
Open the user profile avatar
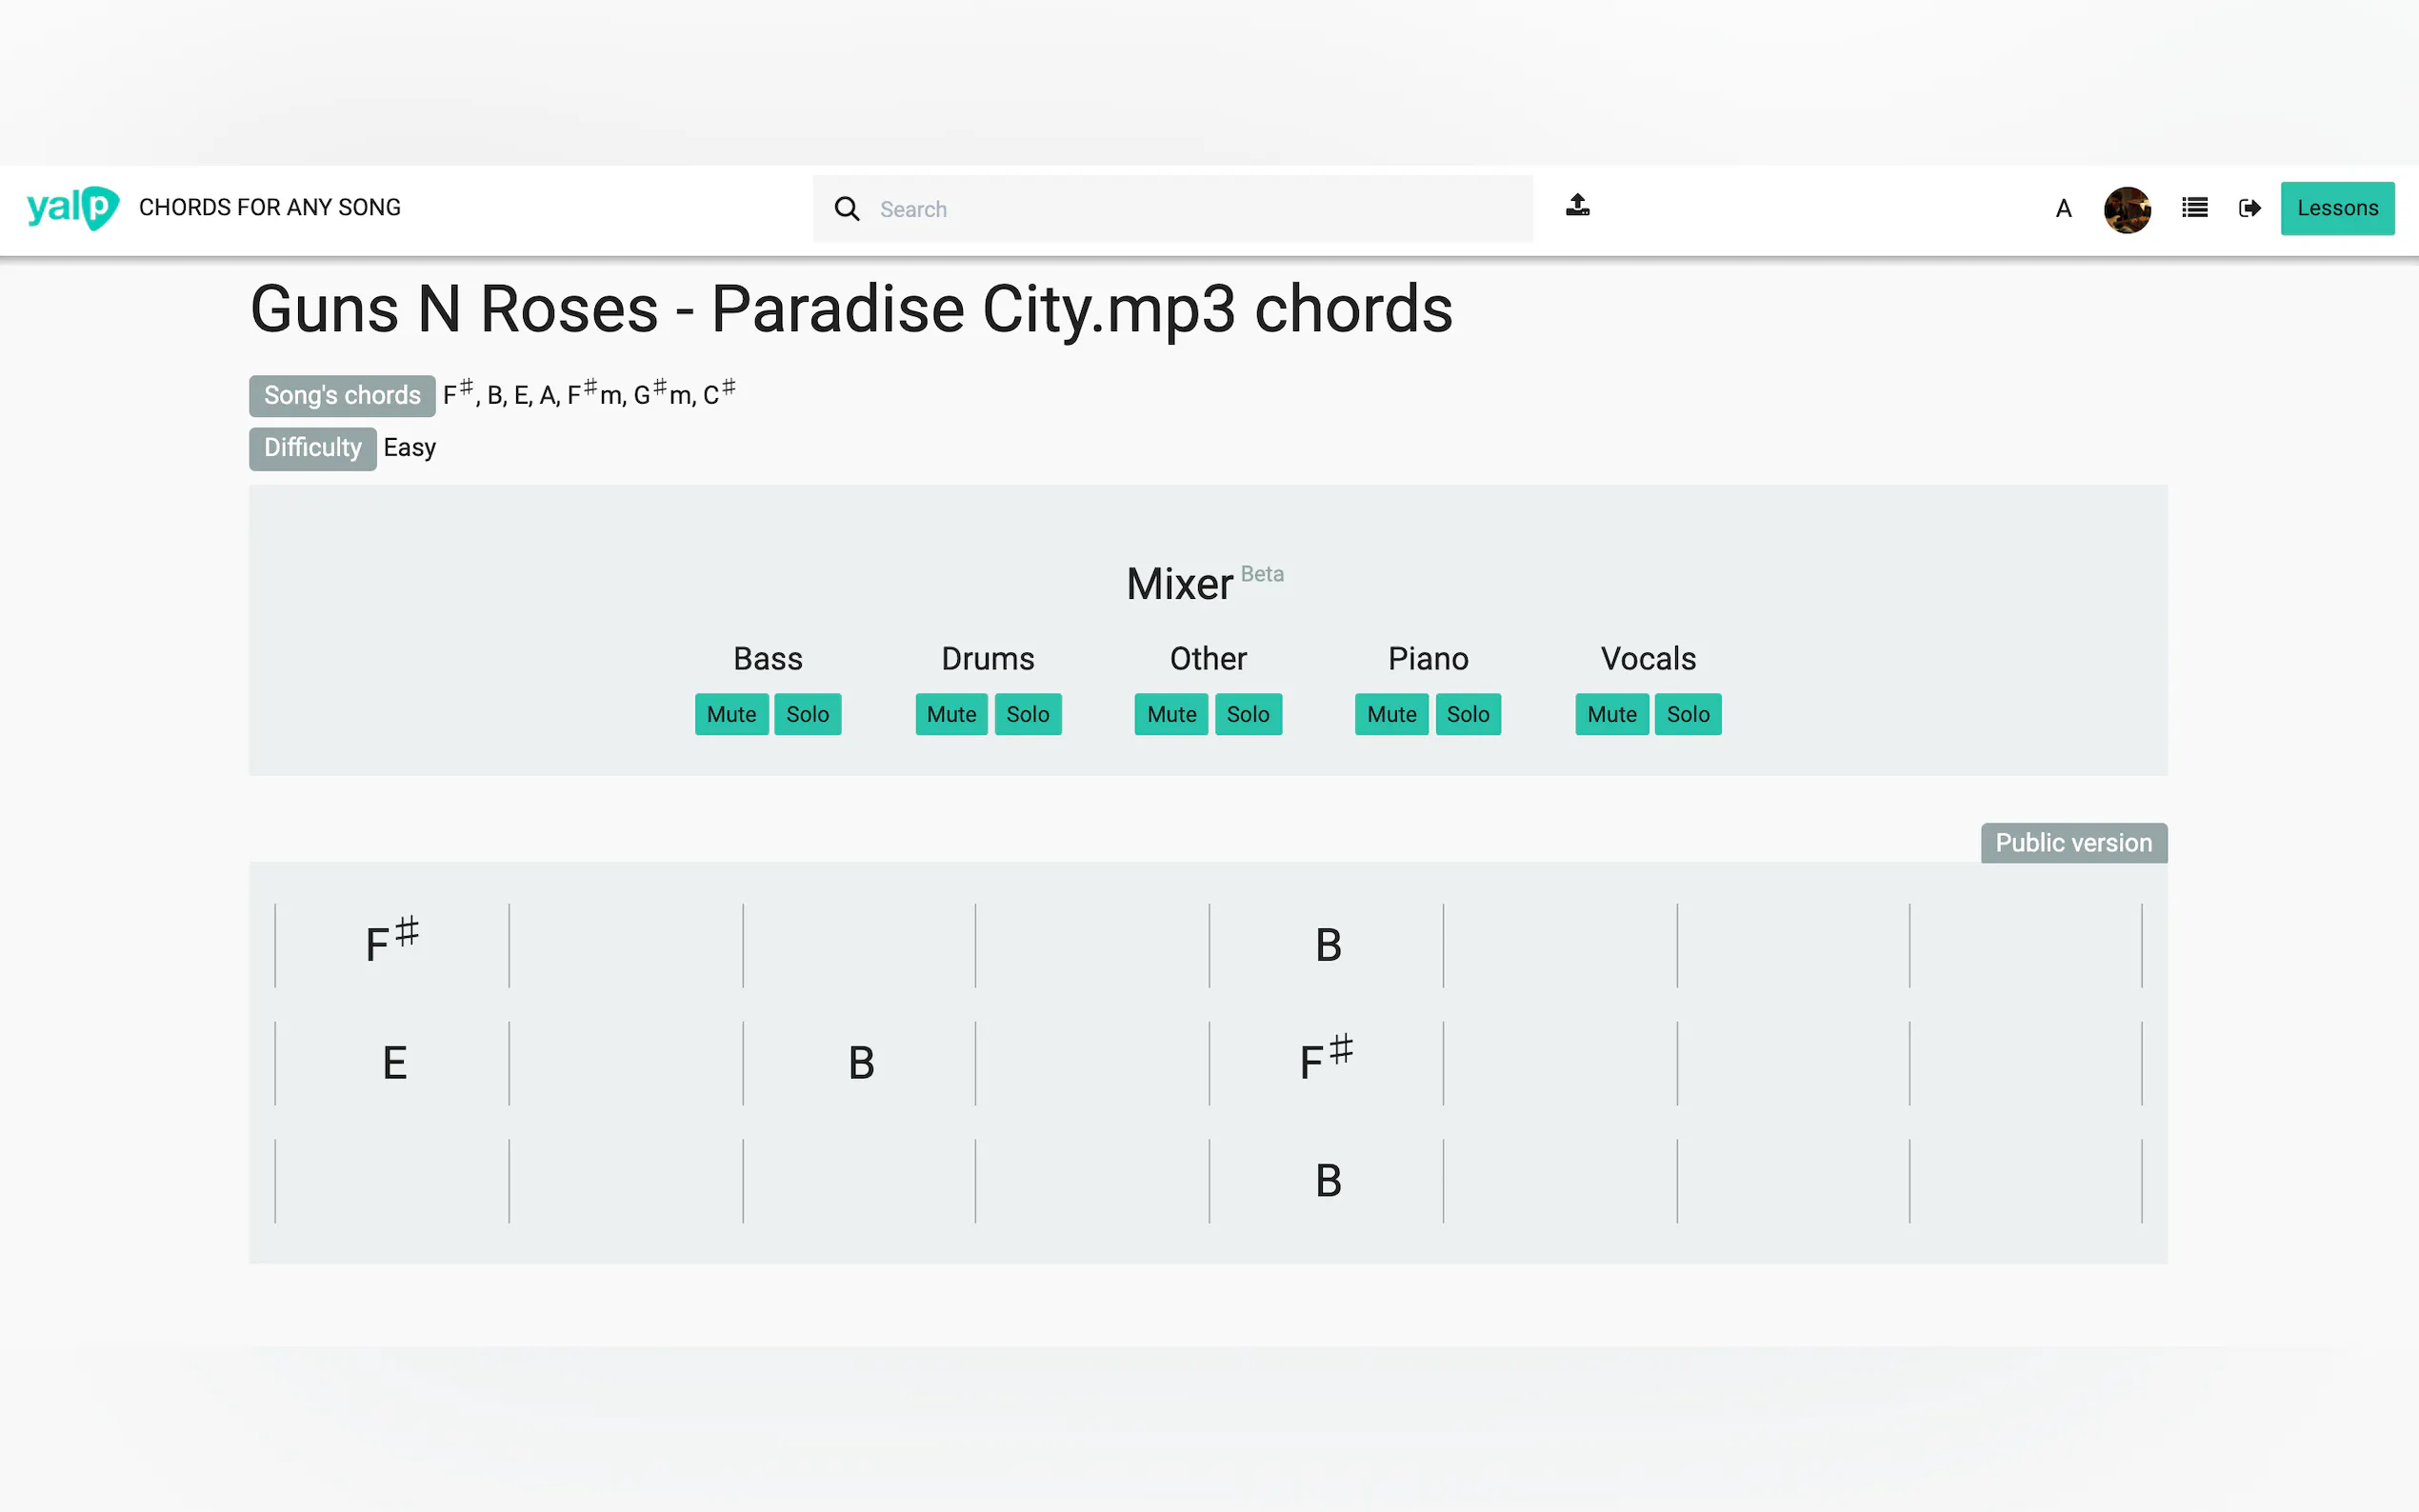click(x=2126, y=209)
